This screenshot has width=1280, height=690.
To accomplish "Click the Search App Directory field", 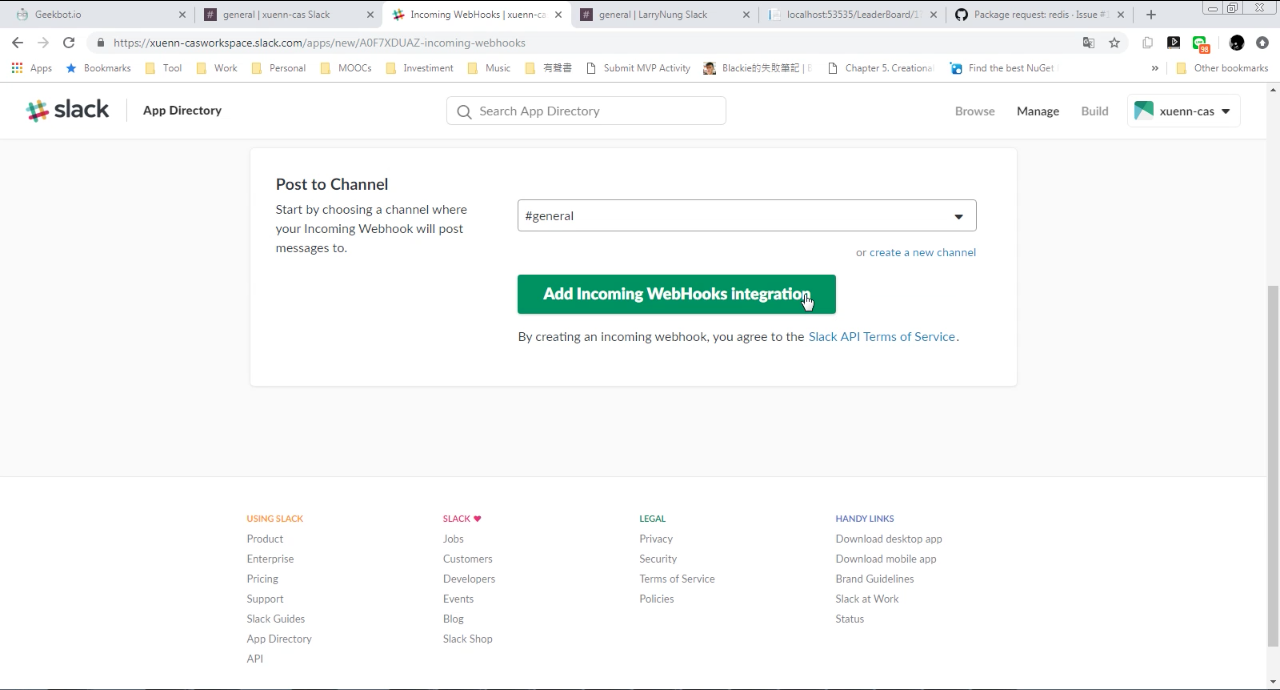I will tap(586, 111).
